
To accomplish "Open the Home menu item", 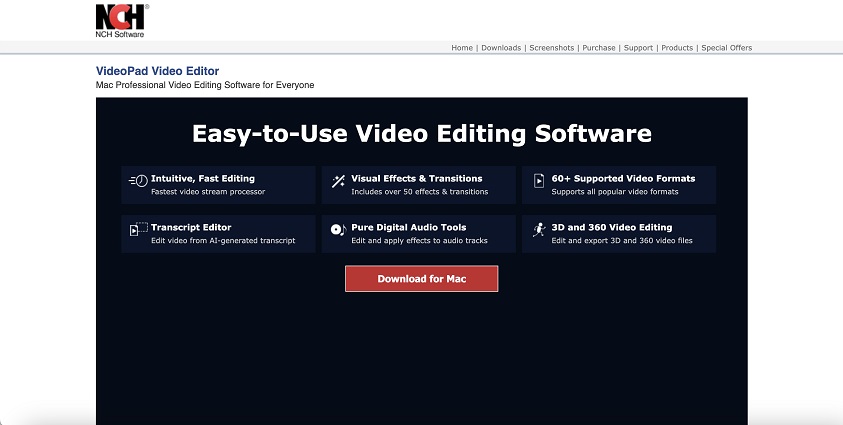I will point(462,48).
